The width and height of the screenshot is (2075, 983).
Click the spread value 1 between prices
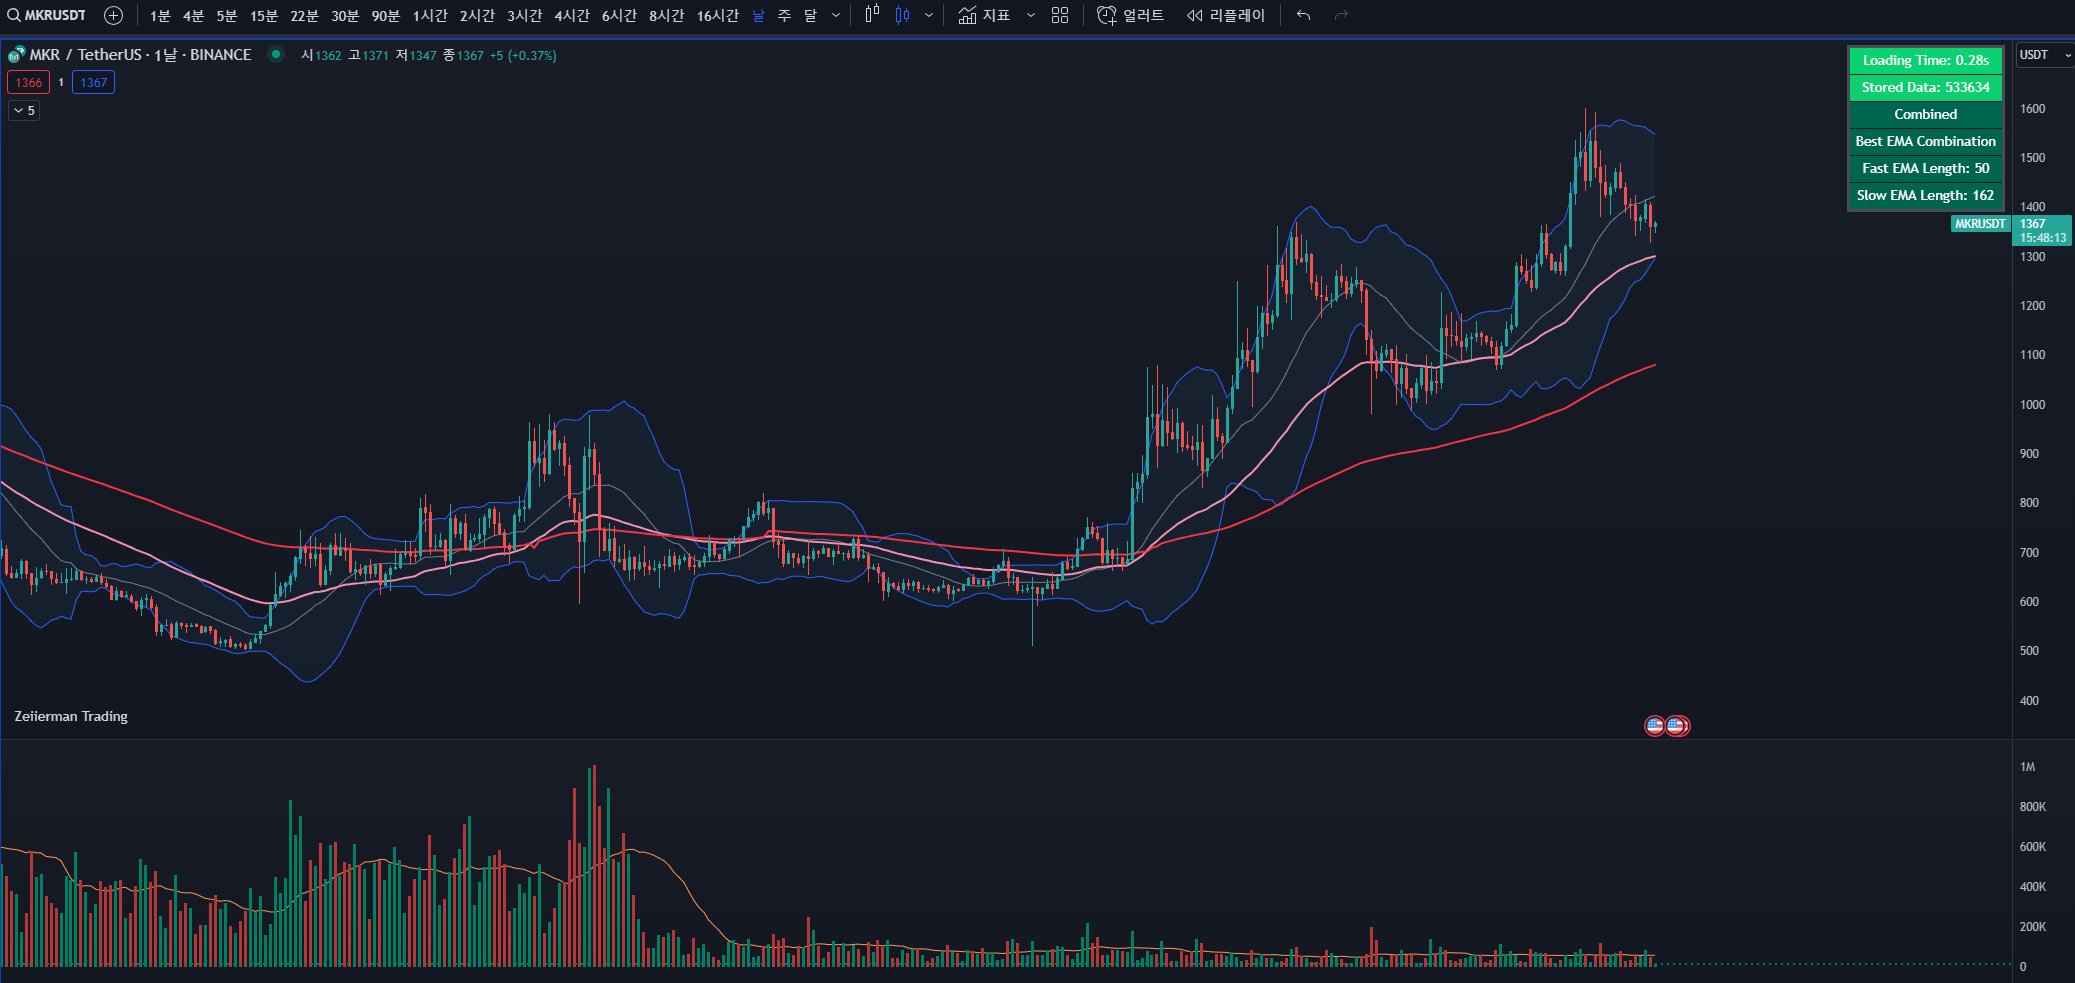pos(61,83)
